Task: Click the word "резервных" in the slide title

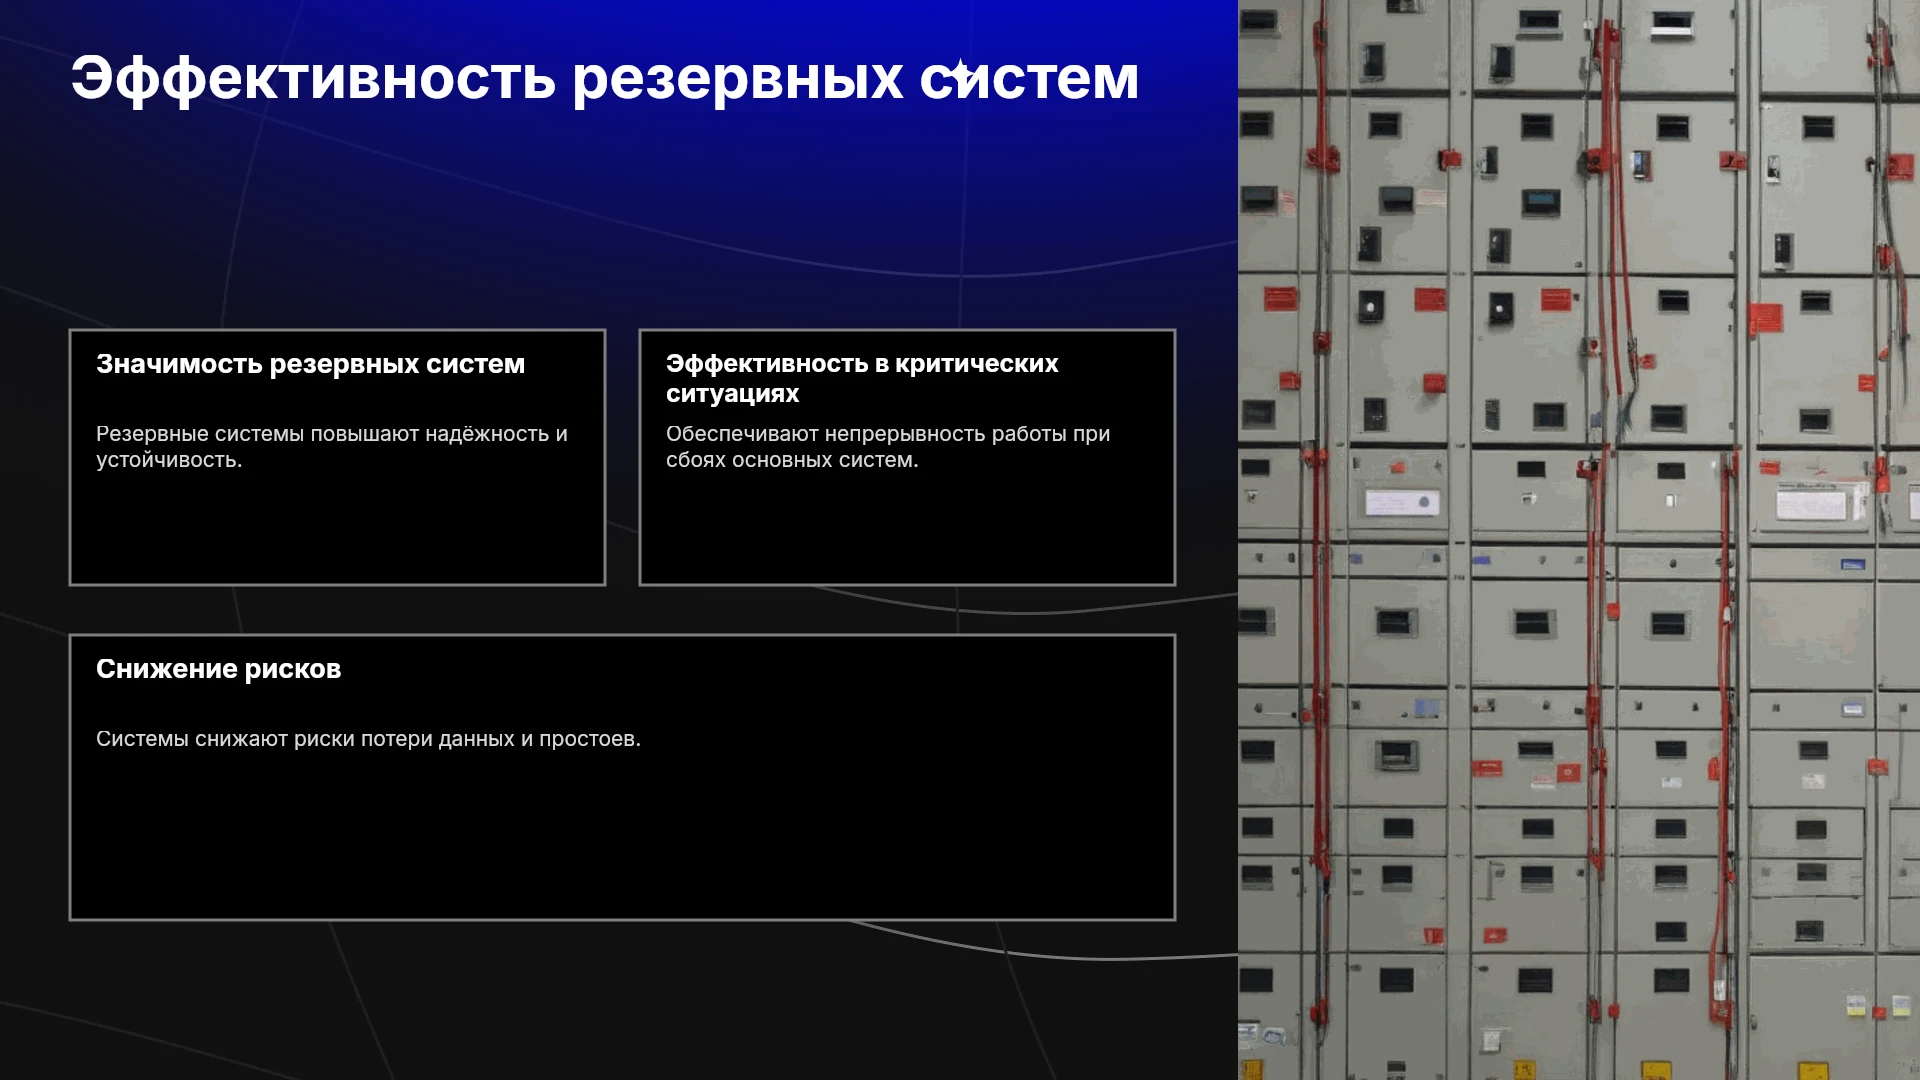Action: click(737, 79)
